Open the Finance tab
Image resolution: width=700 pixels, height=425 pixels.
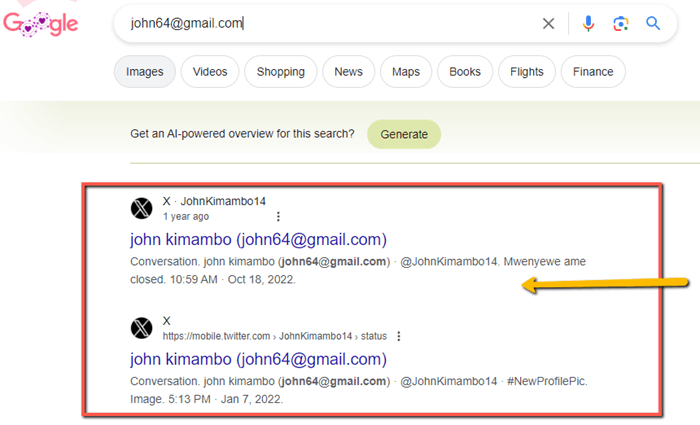(x=594, y=72)
